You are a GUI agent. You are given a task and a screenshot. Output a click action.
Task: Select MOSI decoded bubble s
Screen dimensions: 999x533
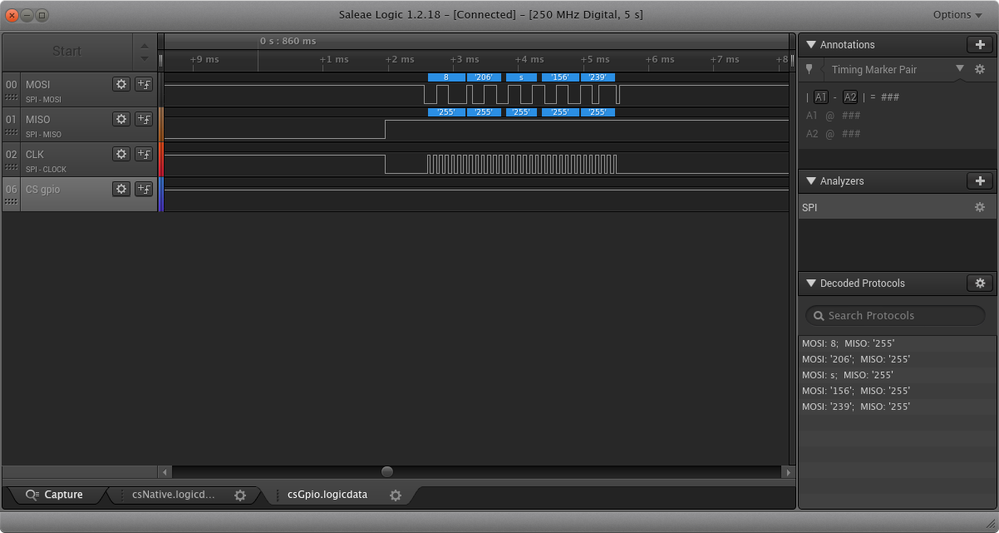coord(521,77)
